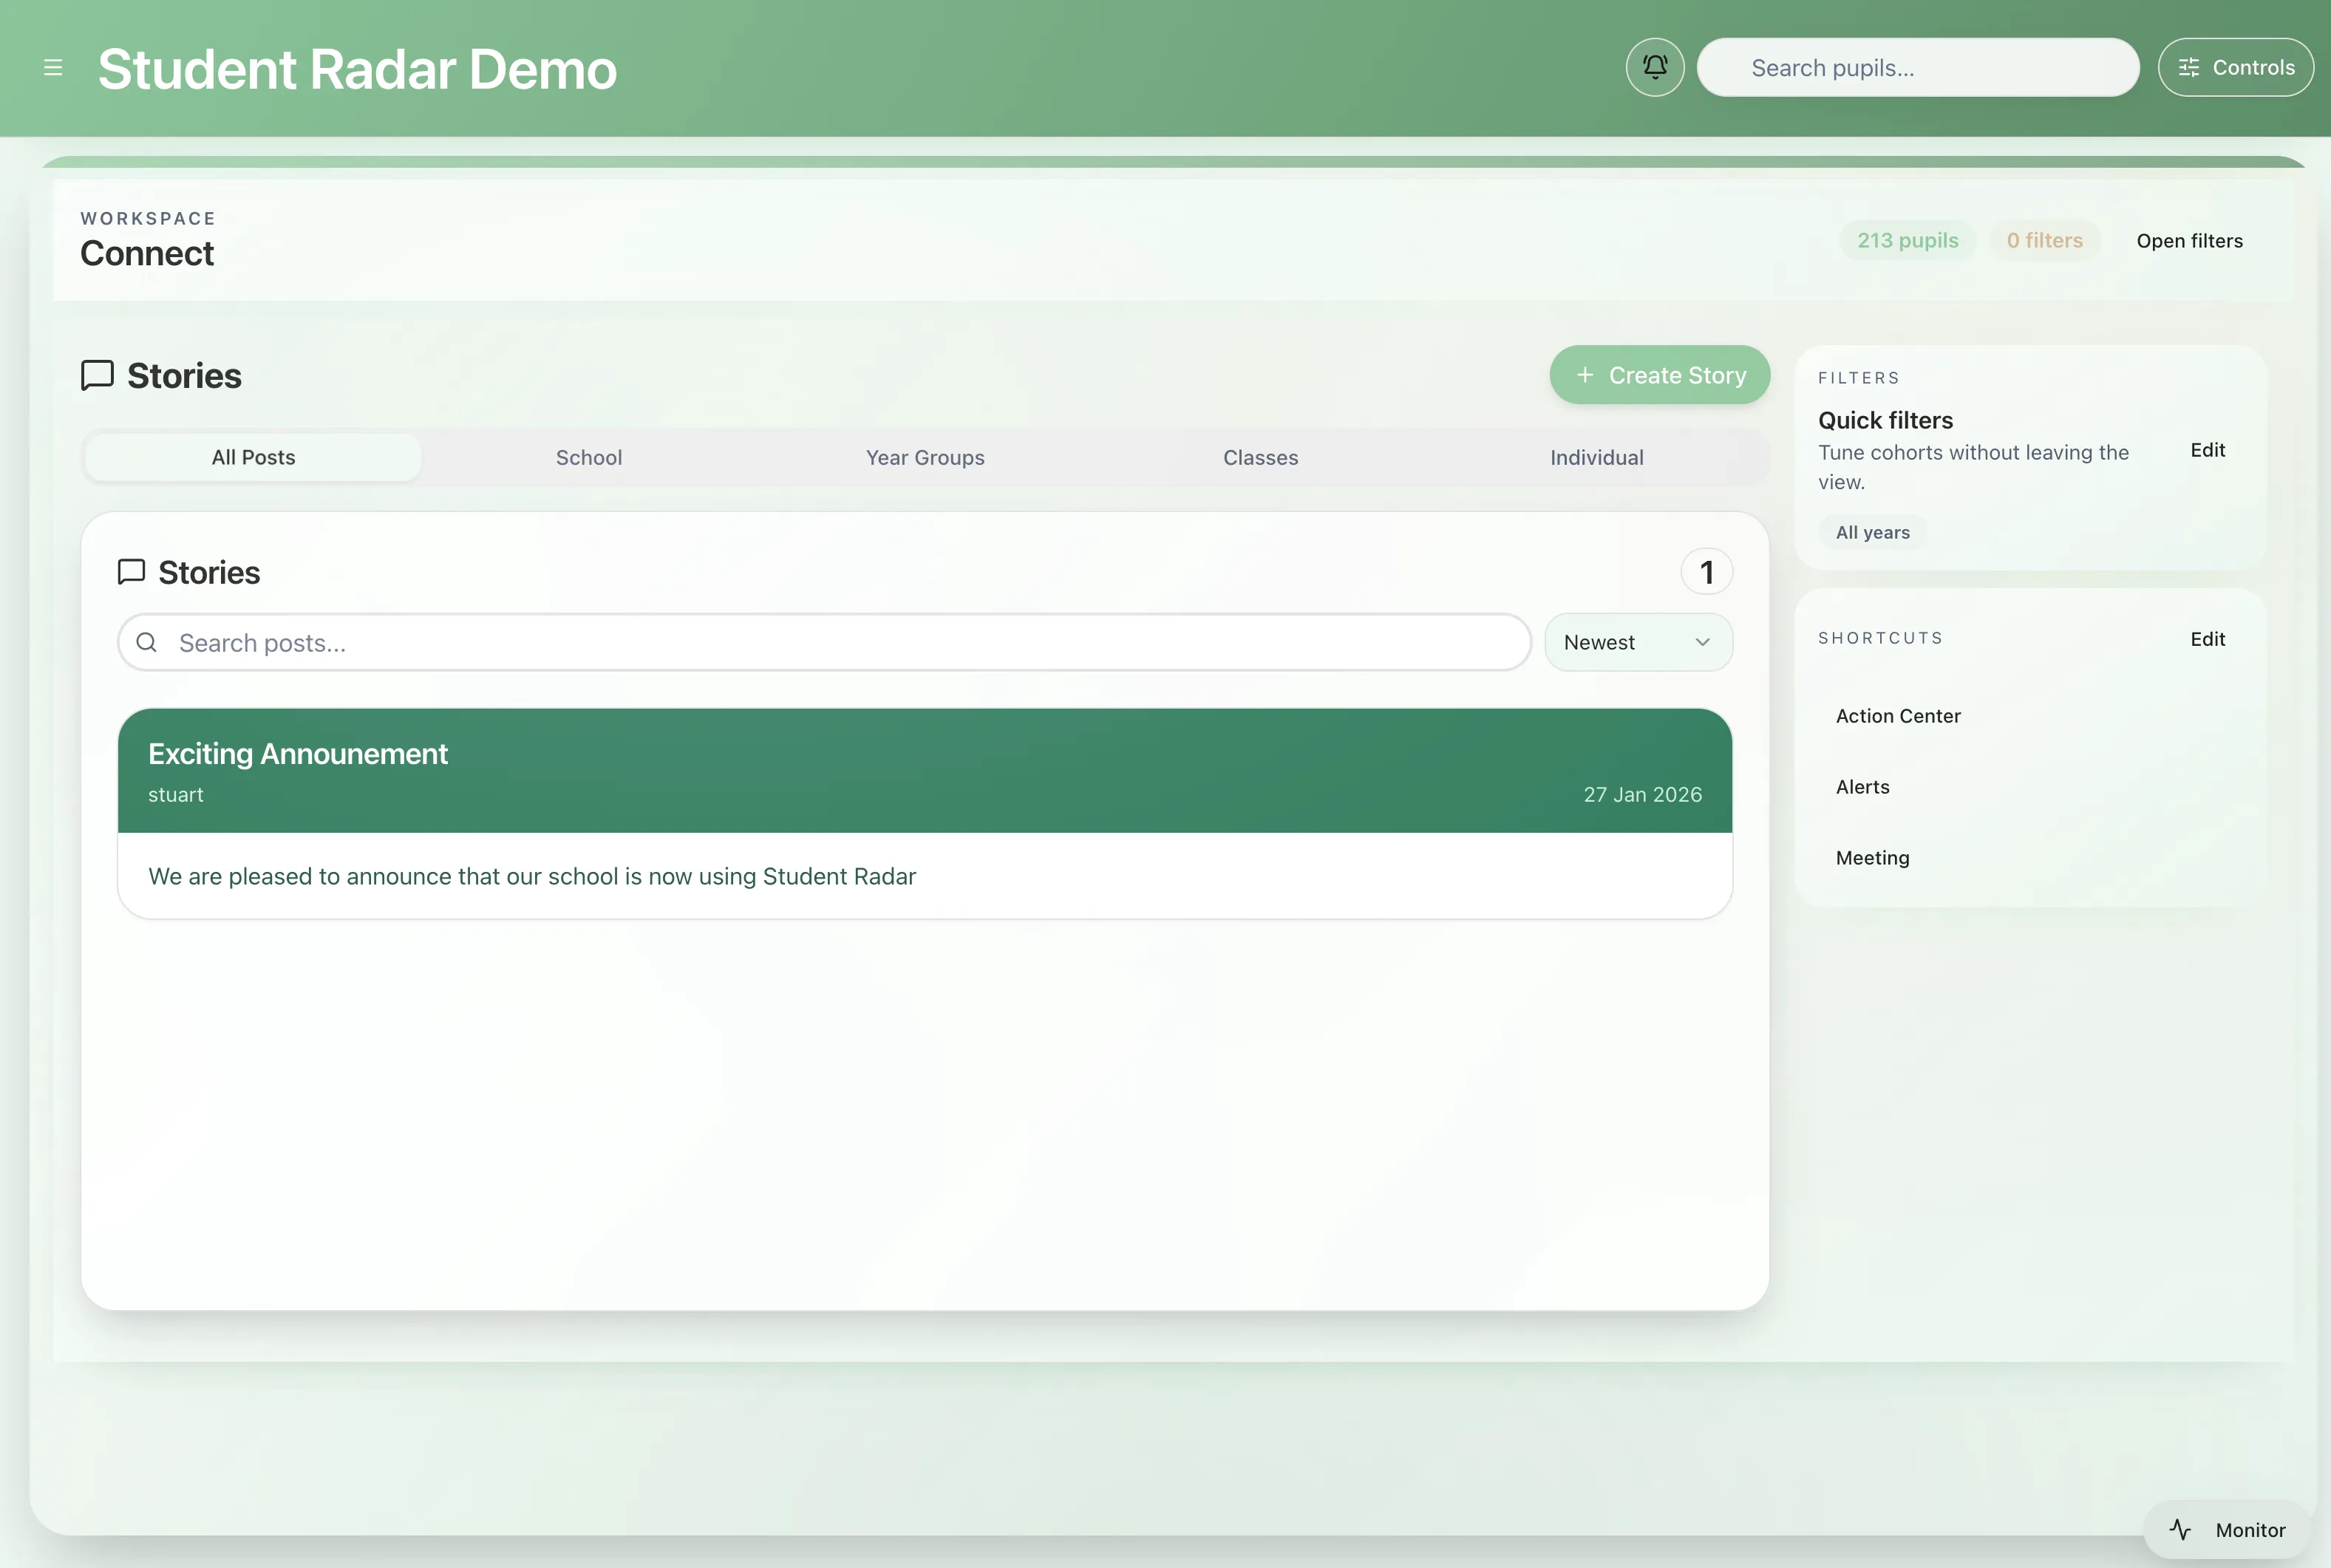Screen dimensions: 2331x1568
Task: Edit the Quick filters section
Action: [x=2207, y=450]
